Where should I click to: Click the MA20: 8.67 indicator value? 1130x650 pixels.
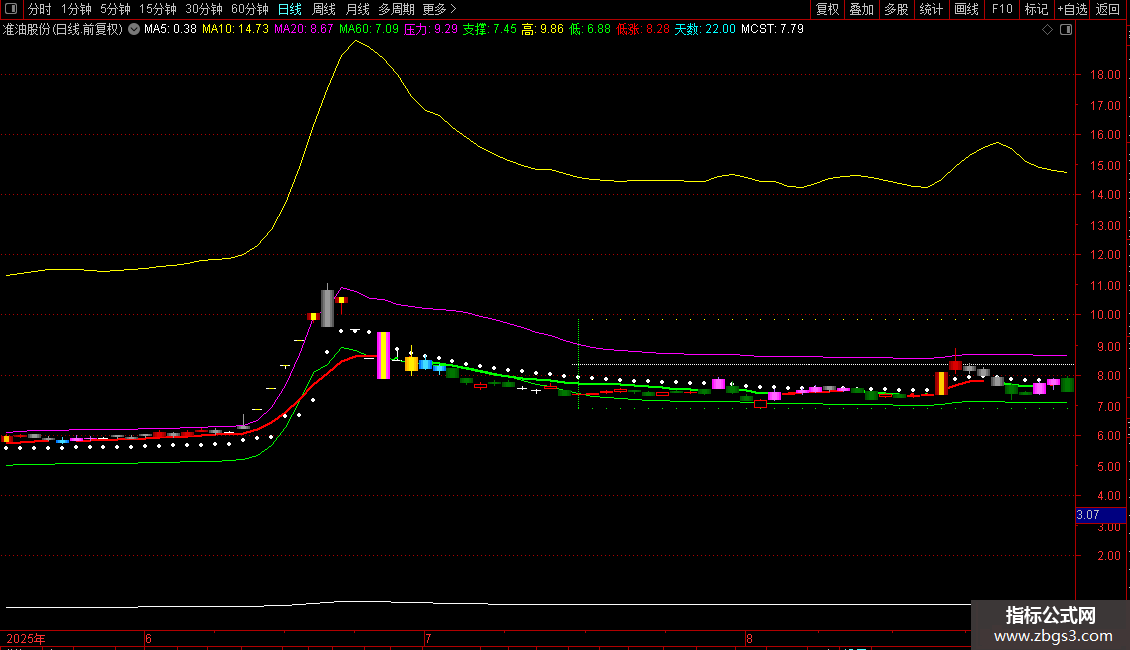click(303, 29)
